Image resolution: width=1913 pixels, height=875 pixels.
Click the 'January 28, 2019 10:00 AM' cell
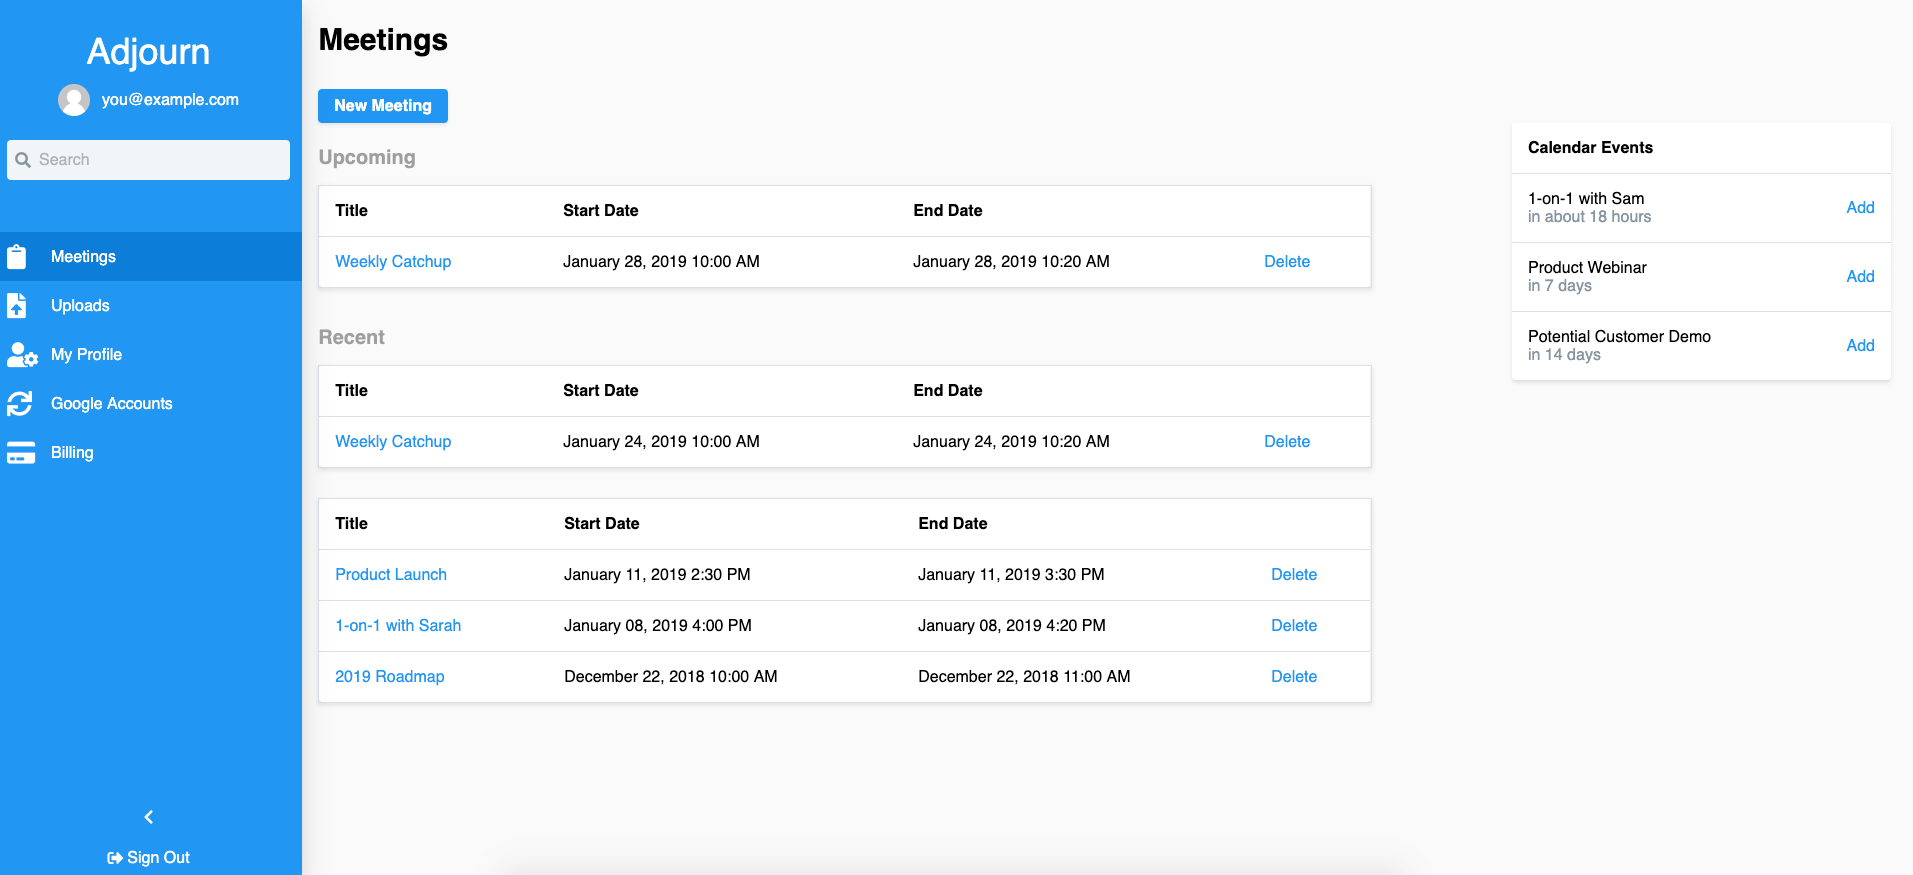(661, 262)
